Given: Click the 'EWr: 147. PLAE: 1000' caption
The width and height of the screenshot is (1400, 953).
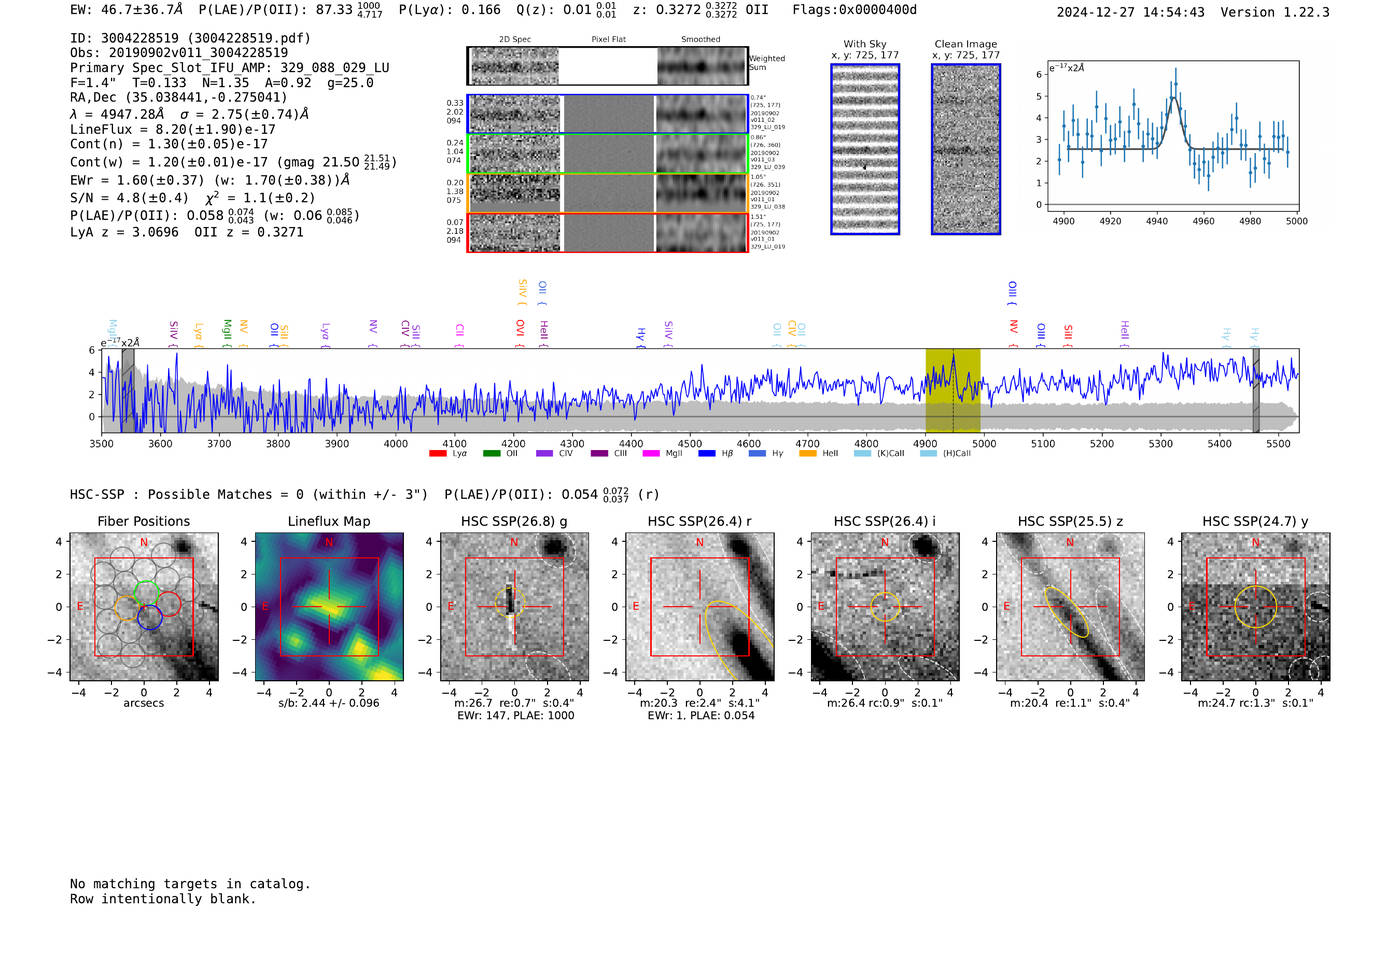Looking at the screenshot, I should pos(515,716).
